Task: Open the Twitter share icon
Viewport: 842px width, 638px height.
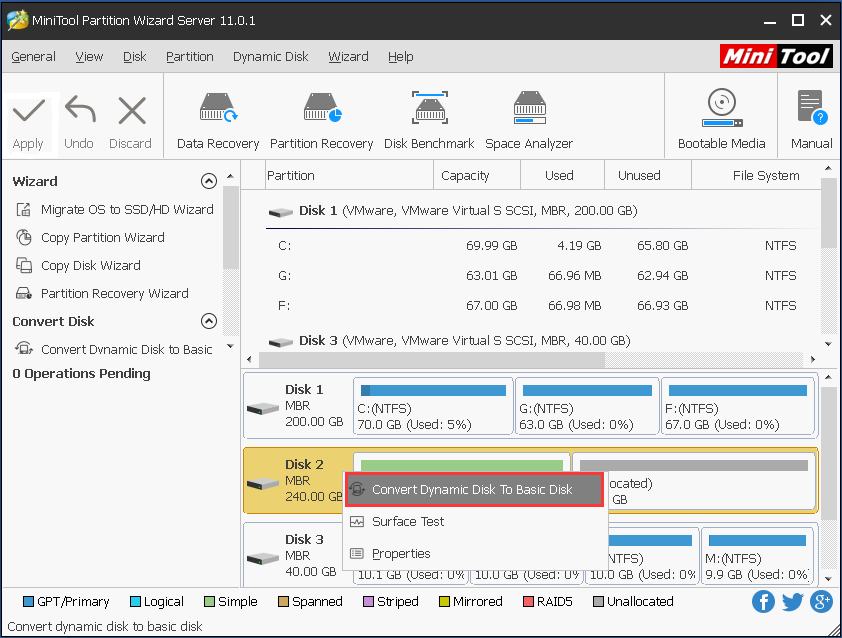Action: (x=793, y=601)
